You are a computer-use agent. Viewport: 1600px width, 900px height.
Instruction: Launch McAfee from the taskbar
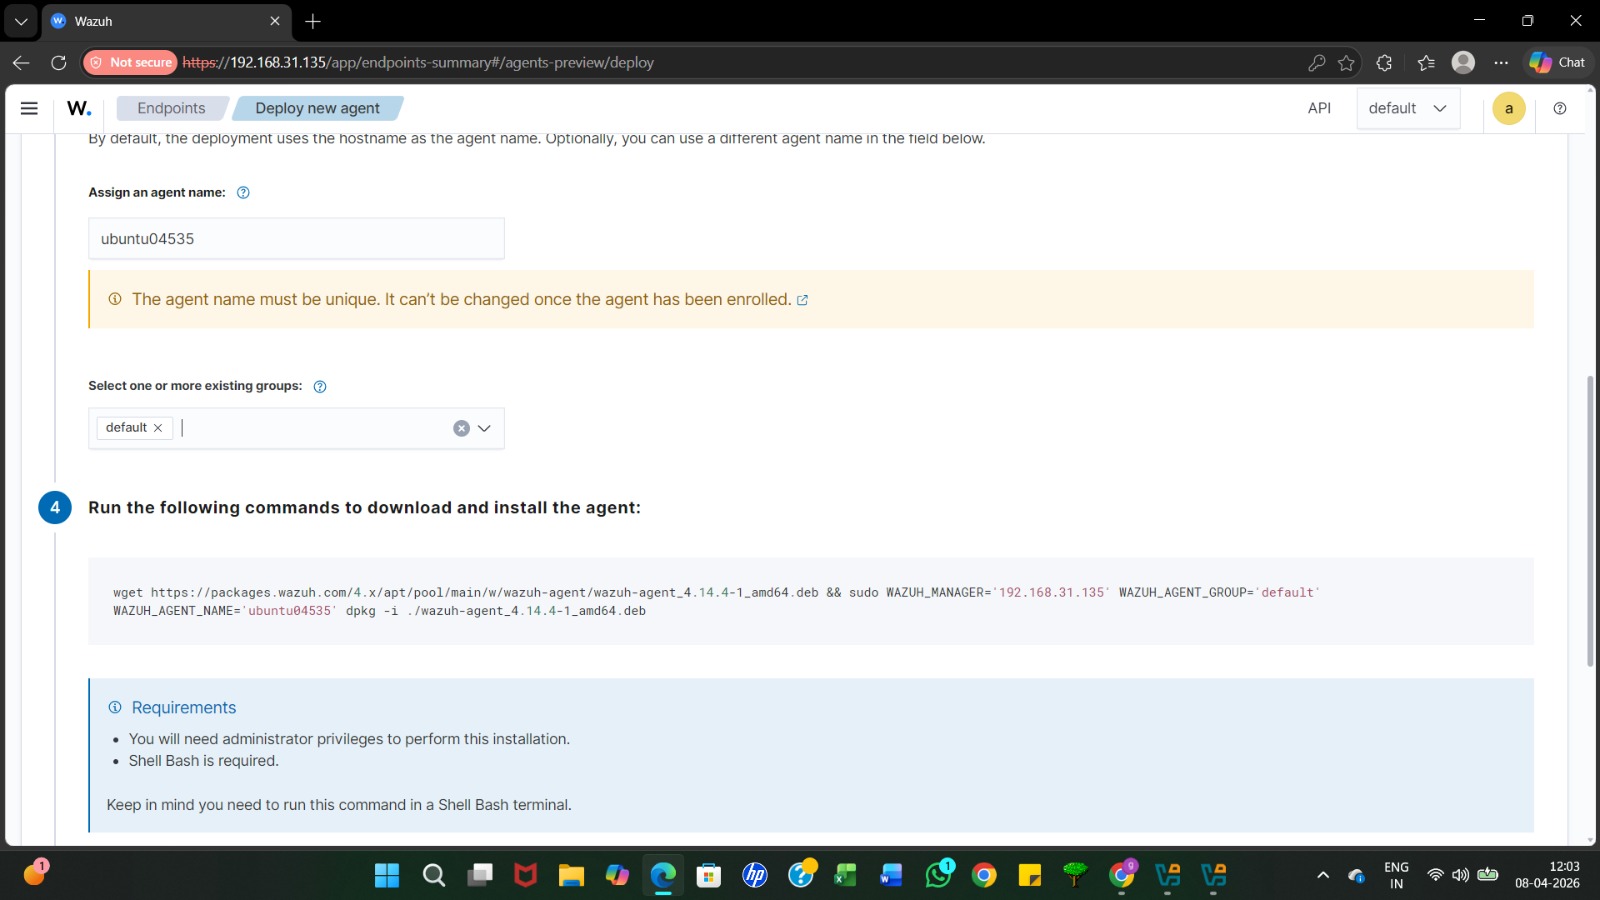[x=526, y=876]
